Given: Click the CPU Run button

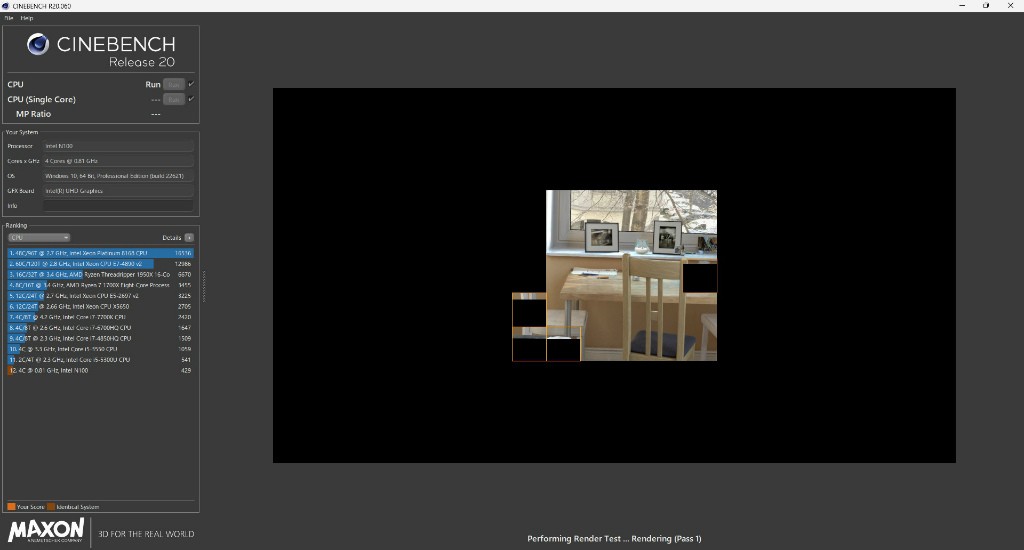Looking at the screenshot, I should pyautogui.click(x=174, y=84).
